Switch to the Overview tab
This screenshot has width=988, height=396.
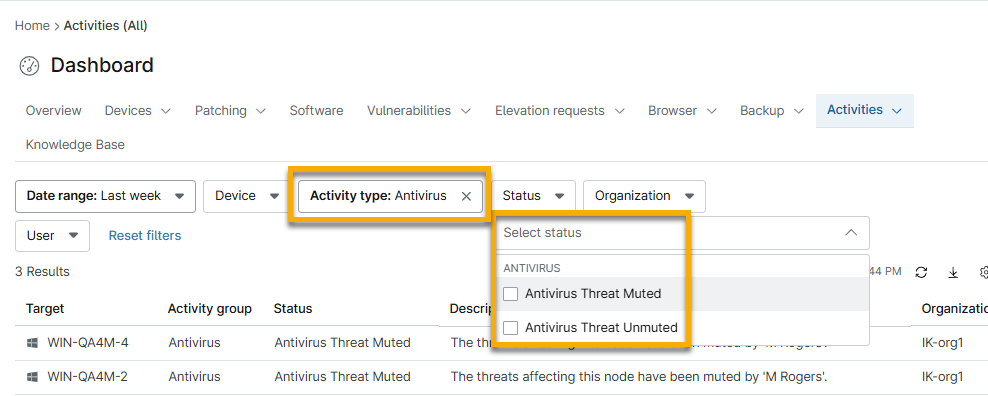coord(54,111)
